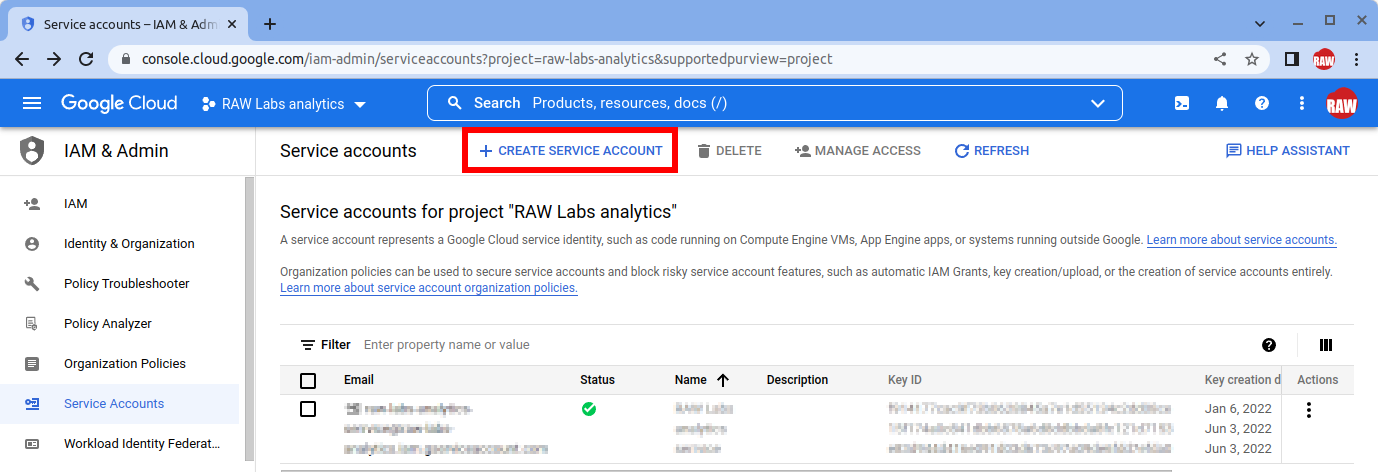The height and width of the screenshot is (472, 1378).
Task: Open the column display options icon
Action: pos(1326,345)
